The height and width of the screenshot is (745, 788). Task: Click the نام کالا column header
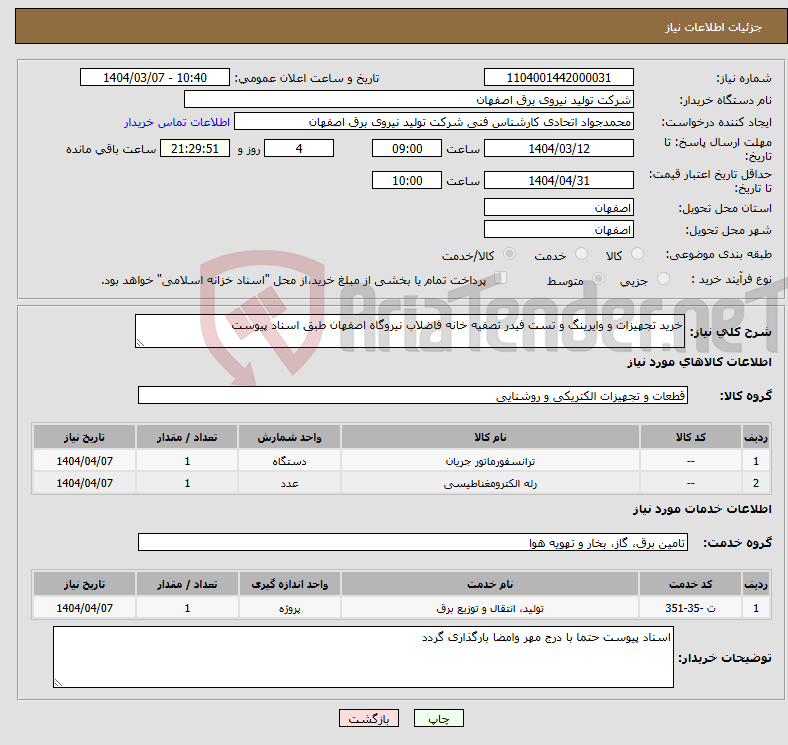[490, 437]
